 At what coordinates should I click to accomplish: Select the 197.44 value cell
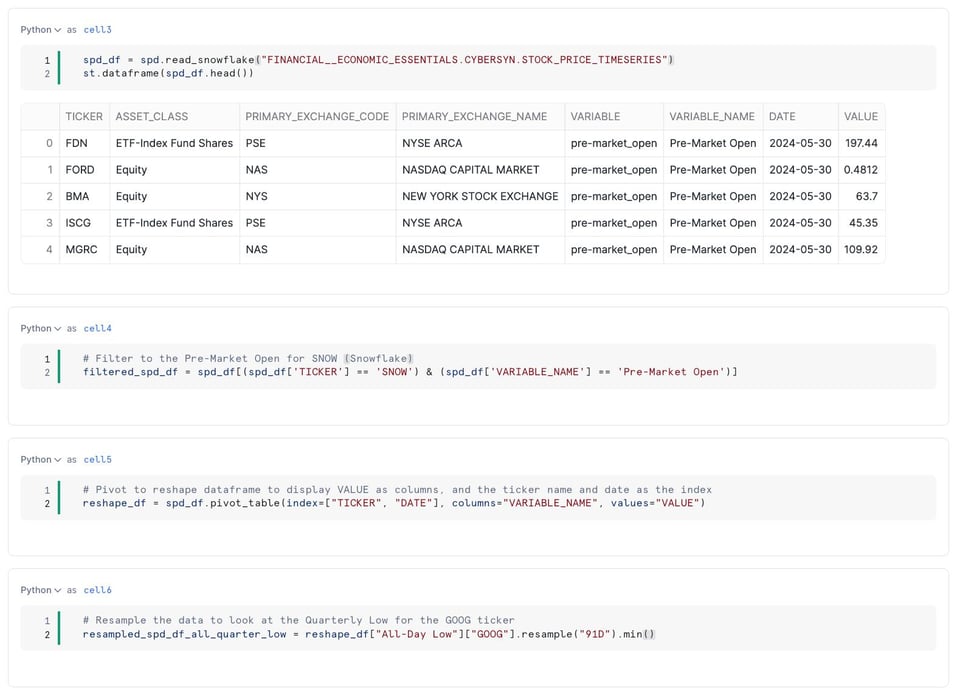coord(861,143)
